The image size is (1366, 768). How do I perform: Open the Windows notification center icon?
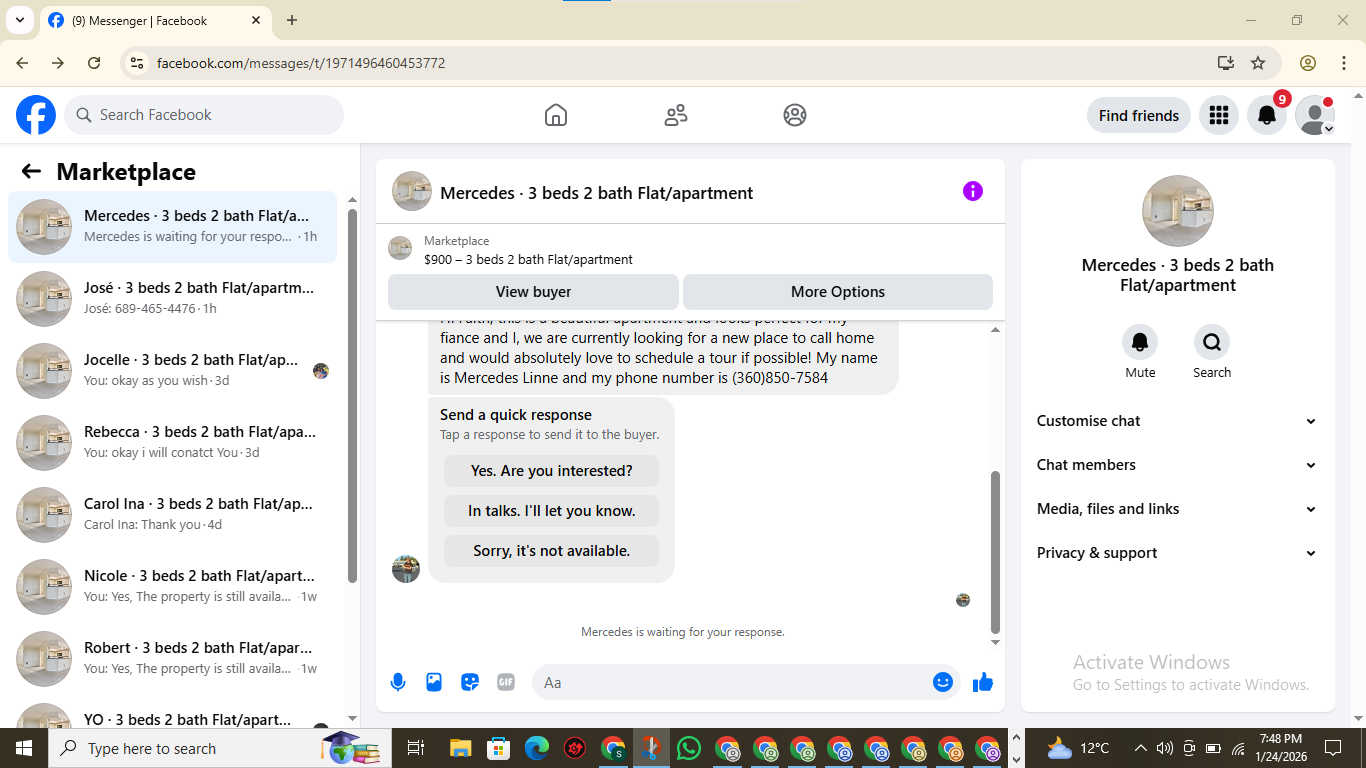[1333, 748]
